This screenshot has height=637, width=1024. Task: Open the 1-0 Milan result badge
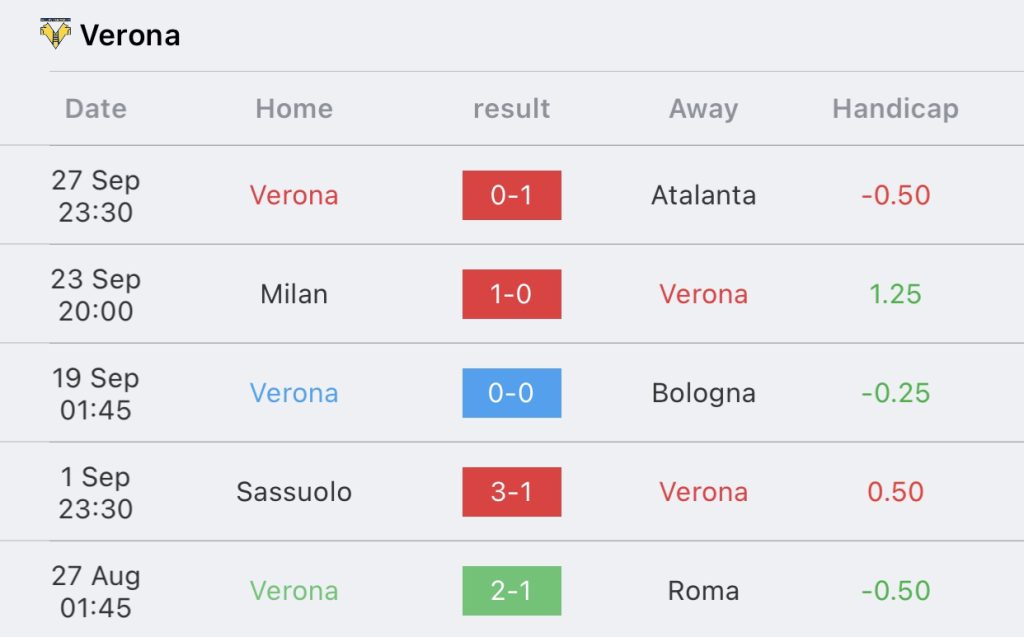coord(511,294)
